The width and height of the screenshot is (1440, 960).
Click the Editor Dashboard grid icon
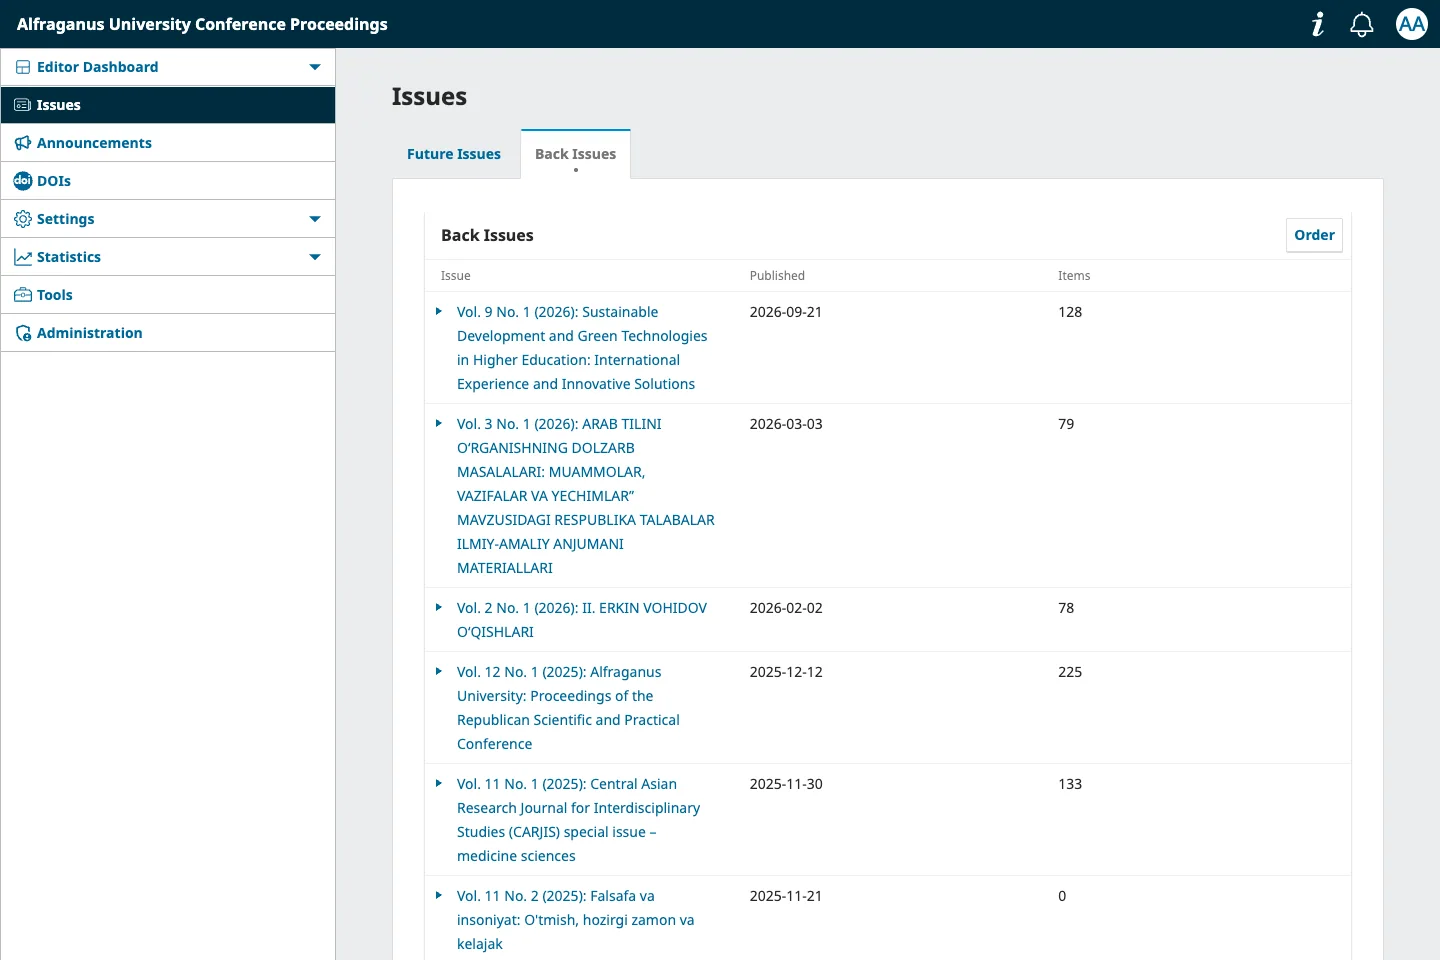click(x=23, y=67)
